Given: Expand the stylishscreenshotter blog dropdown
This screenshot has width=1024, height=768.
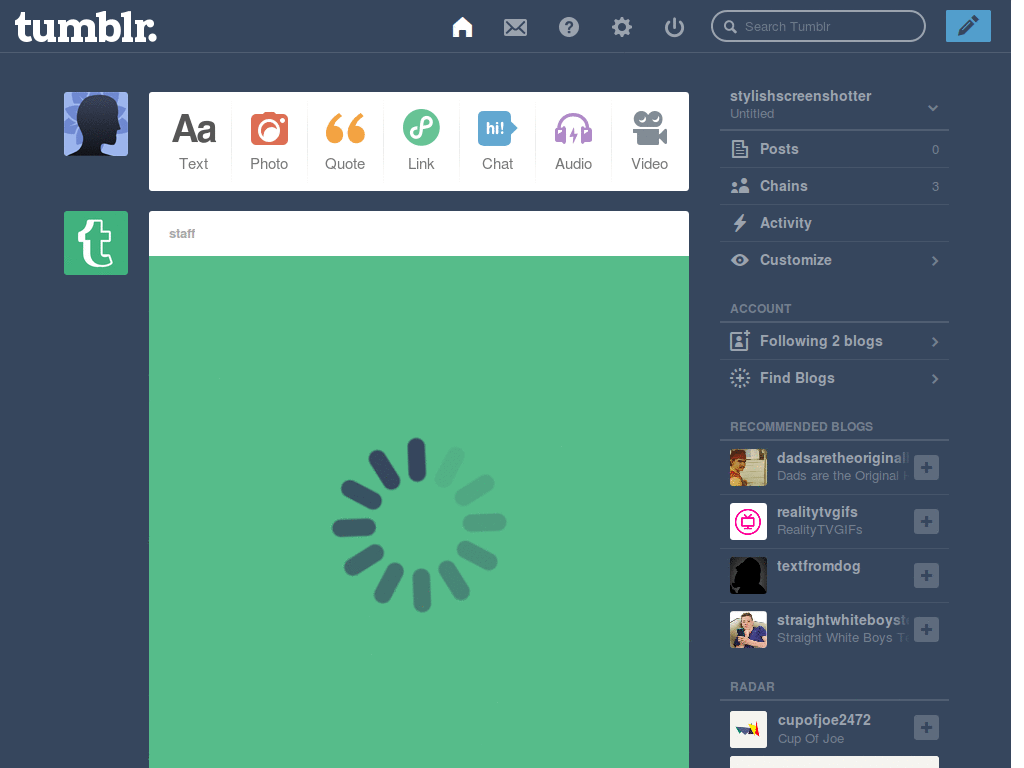Looking at the screenshot, I should 933,108.
